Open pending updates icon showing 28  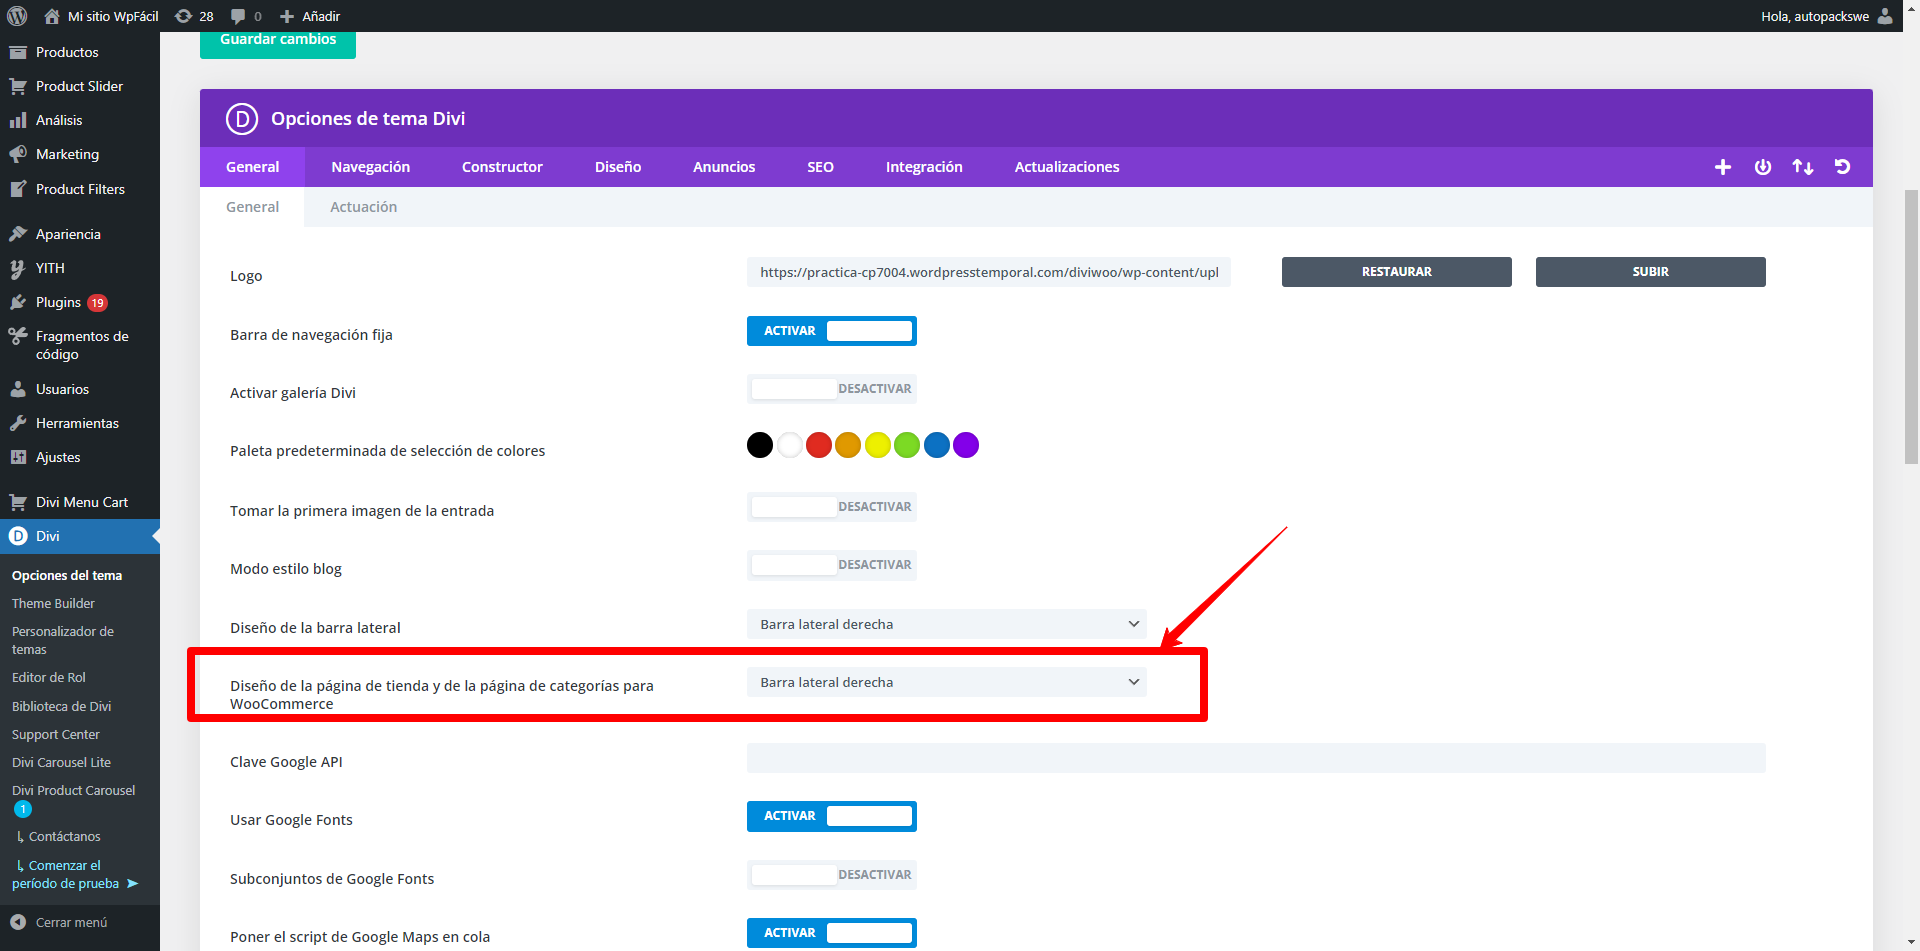(194, 16)
